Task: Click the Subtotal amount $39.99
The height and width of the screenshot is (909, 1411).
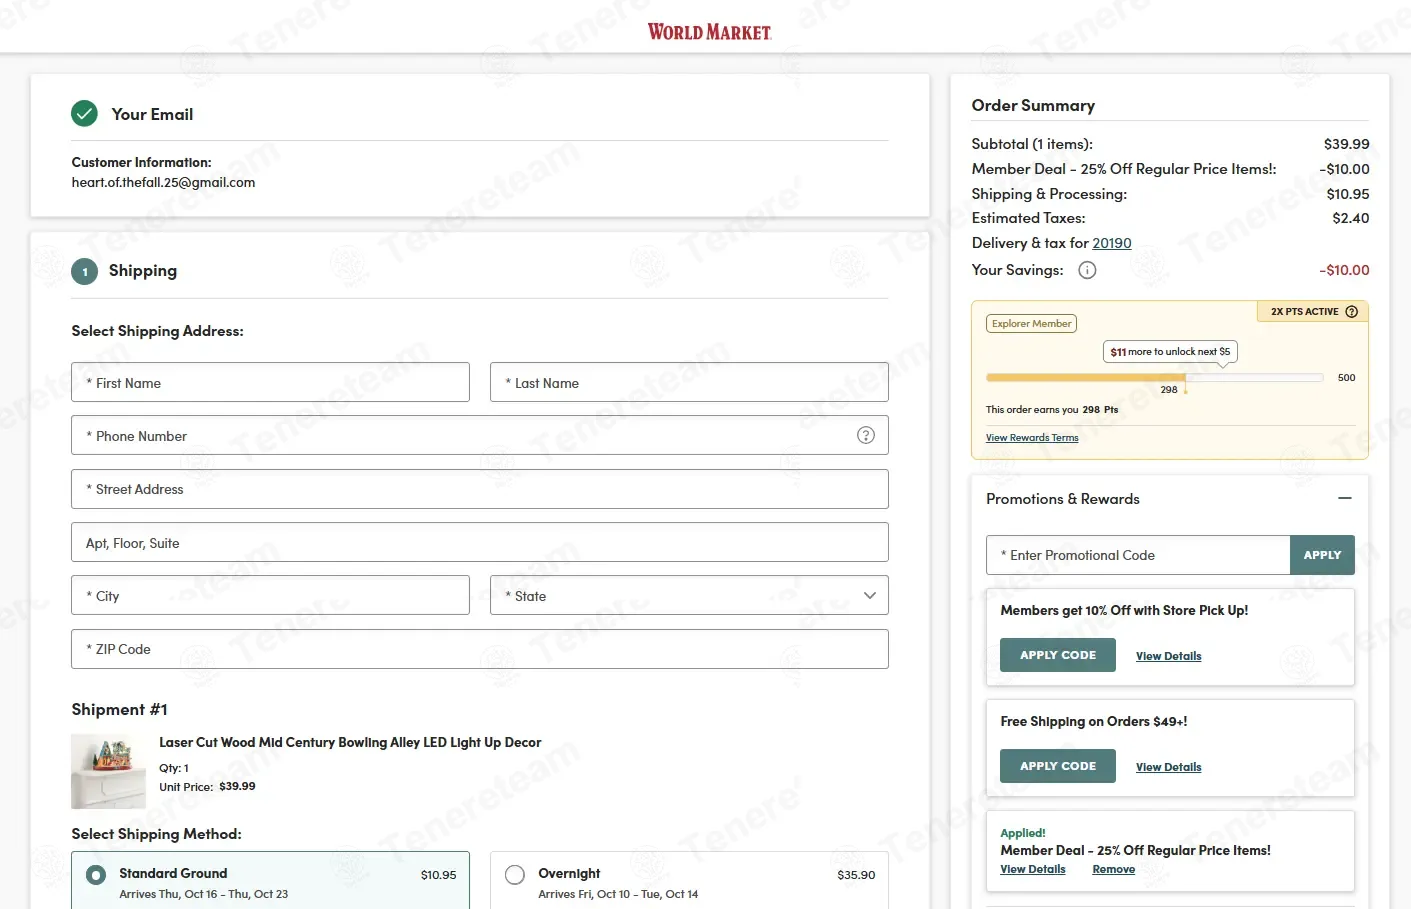Action: coord(1346,144)
